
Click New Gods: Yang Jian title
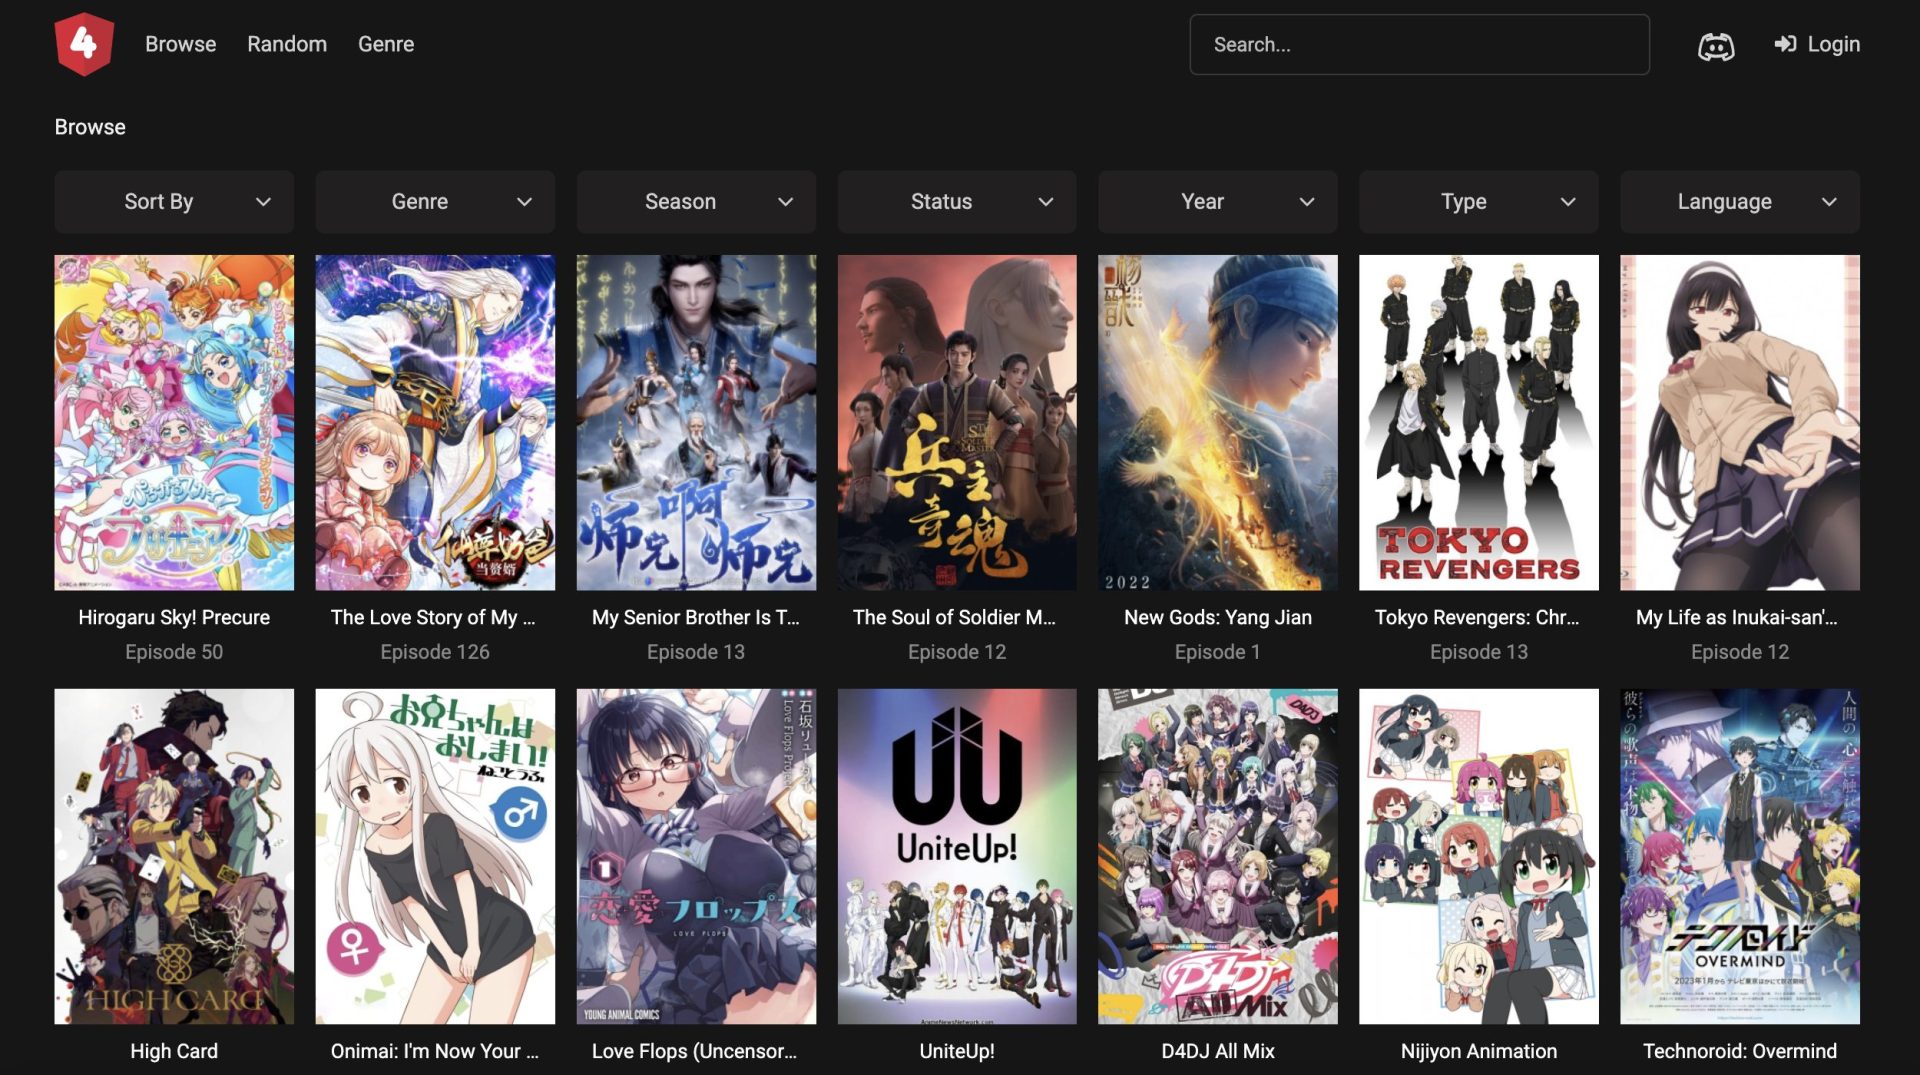(x=1218, y=617)
